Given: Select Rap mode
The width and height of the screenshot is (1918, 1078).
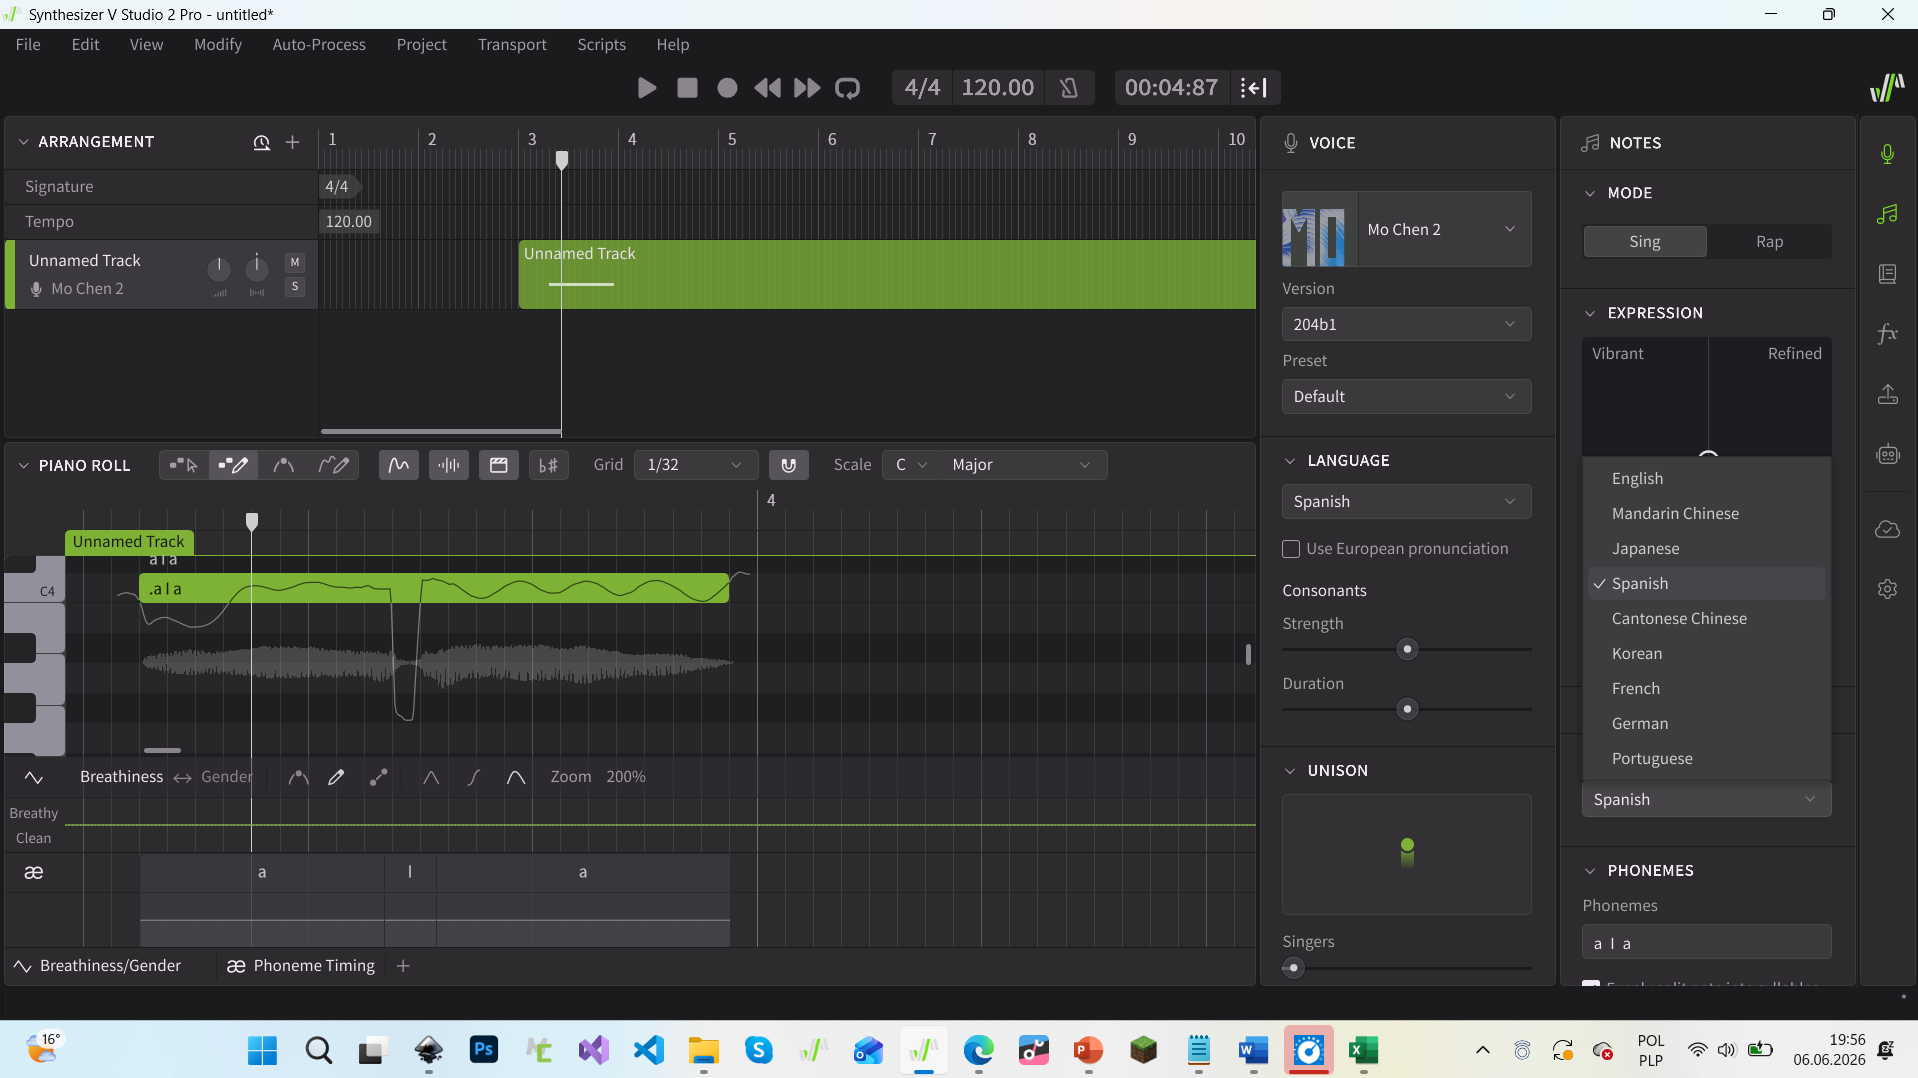Looking at the screenshot, I should (1769, 242).
